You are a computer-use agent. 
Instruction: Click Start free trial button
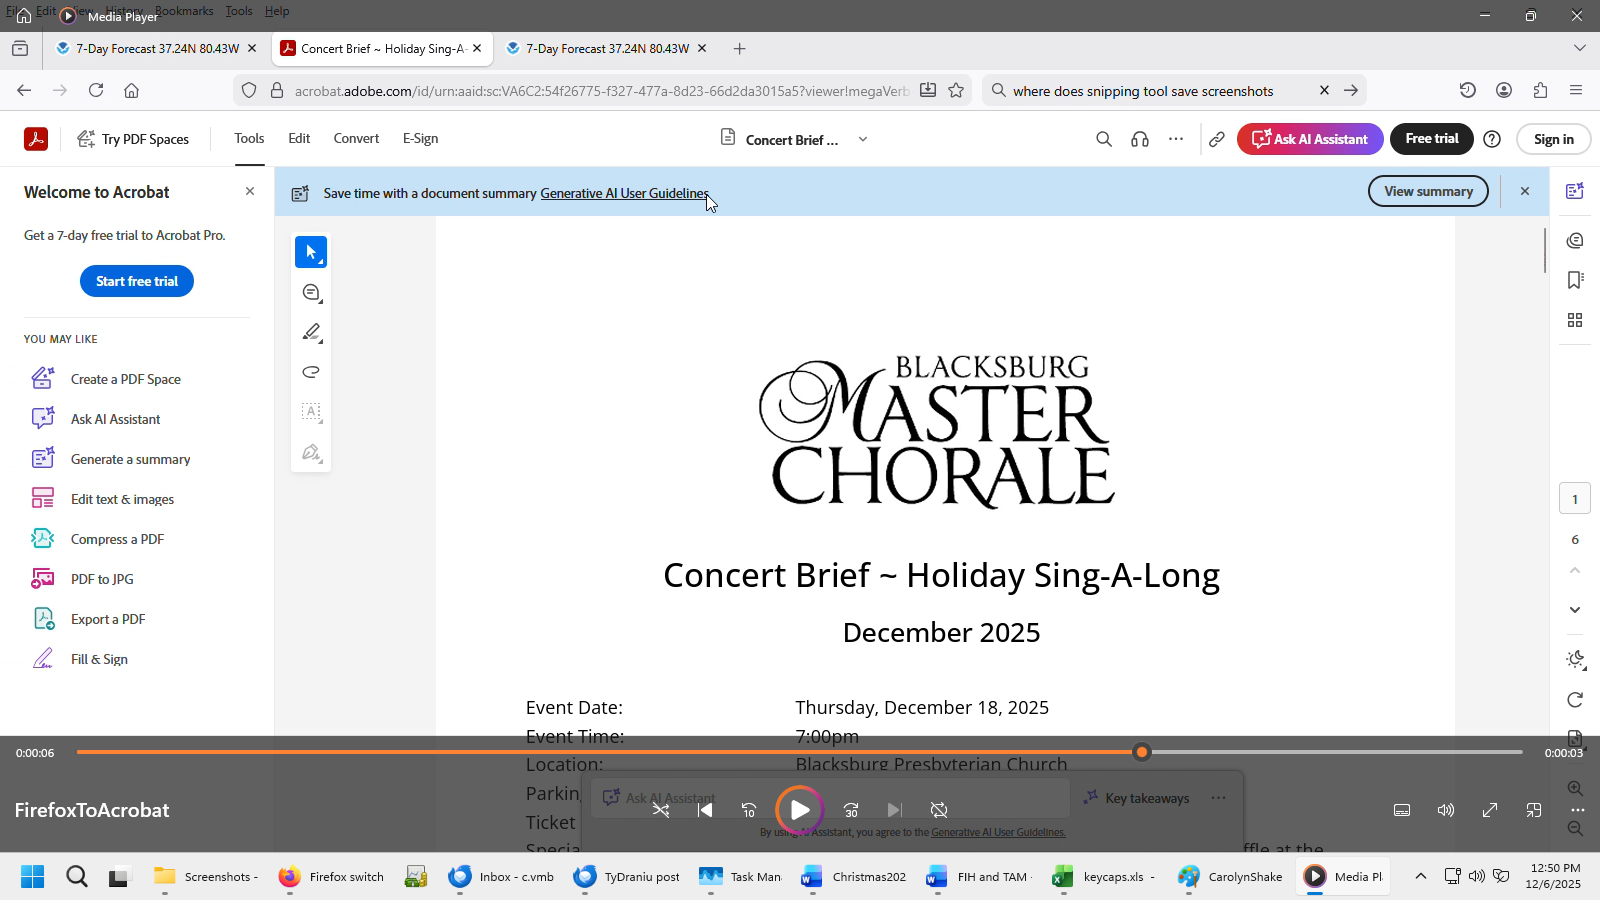pyautogui.click(x=137, y=281)
